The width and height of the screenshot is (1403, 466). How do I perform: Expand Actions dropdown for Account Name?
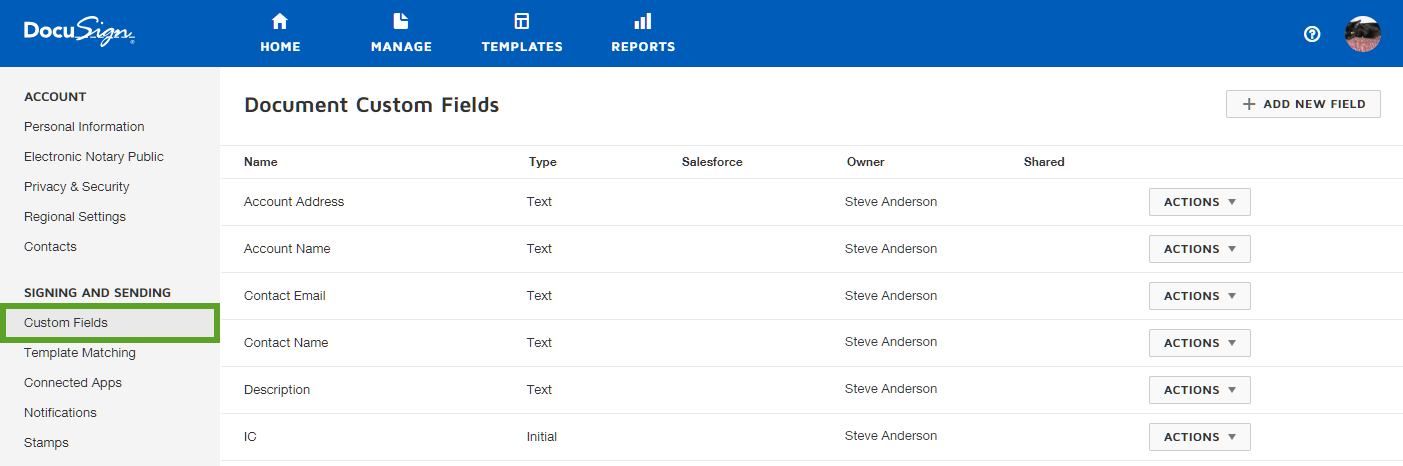1199,249
